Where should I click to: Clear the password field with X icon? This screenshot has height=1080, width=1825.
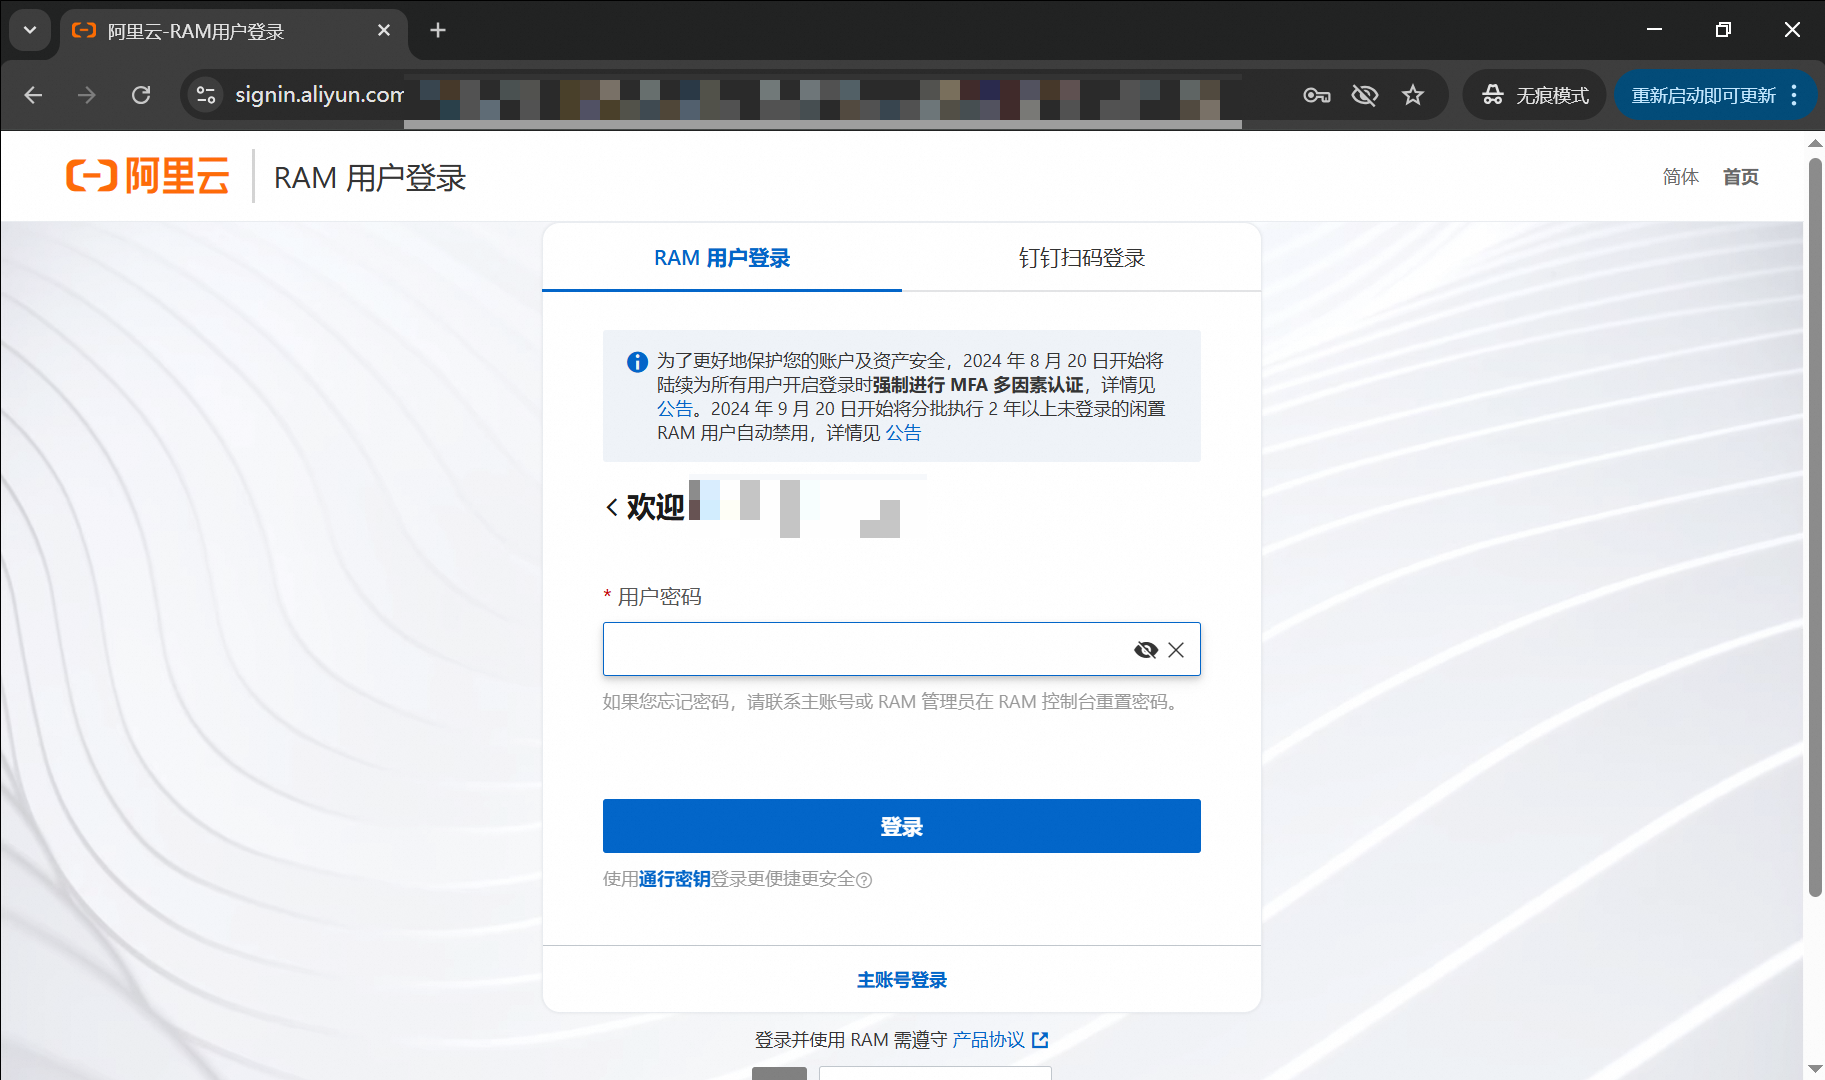[1176, 650]
